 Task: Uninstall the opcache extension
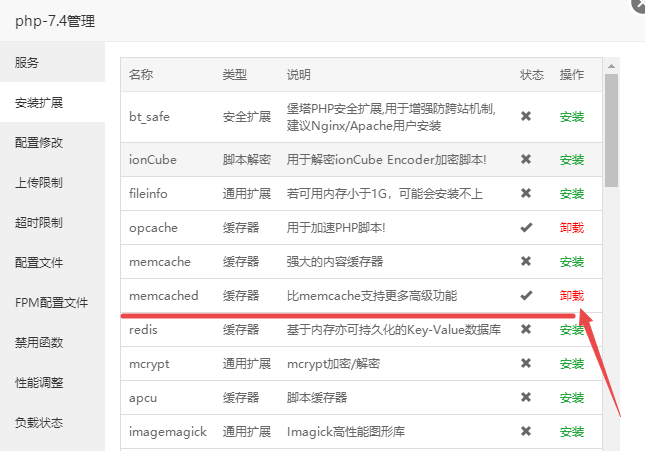pos(572,228)
